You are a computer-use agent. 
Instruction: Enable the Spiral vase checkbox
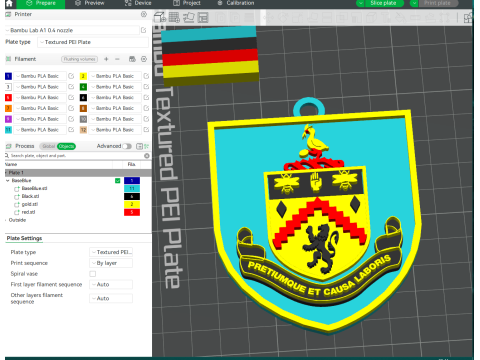click(x=93, y=274)
